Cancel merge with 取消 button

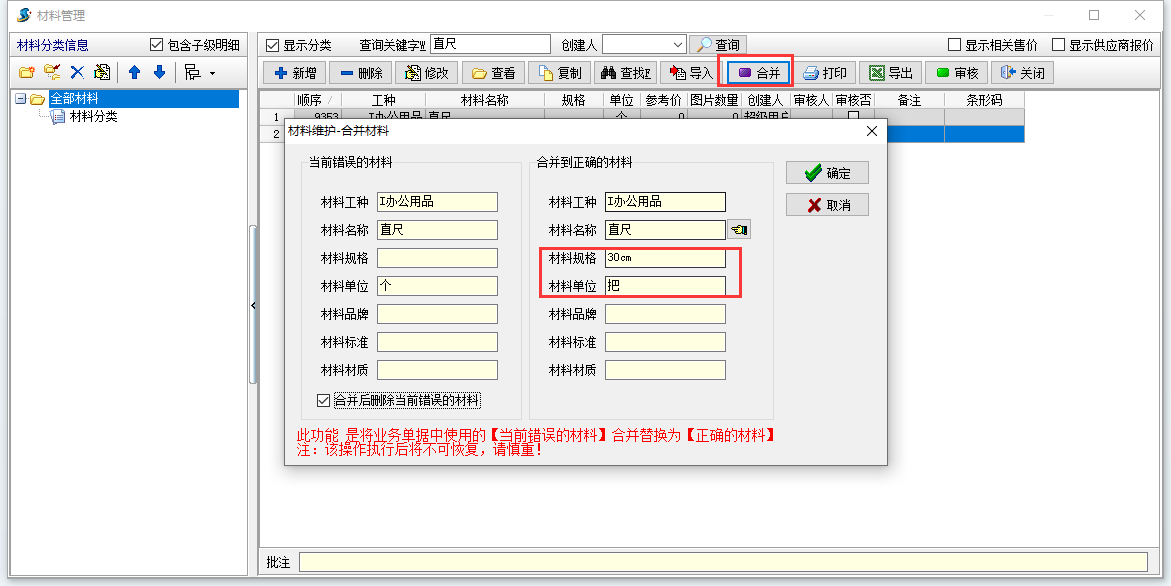(x=827, y=205)
